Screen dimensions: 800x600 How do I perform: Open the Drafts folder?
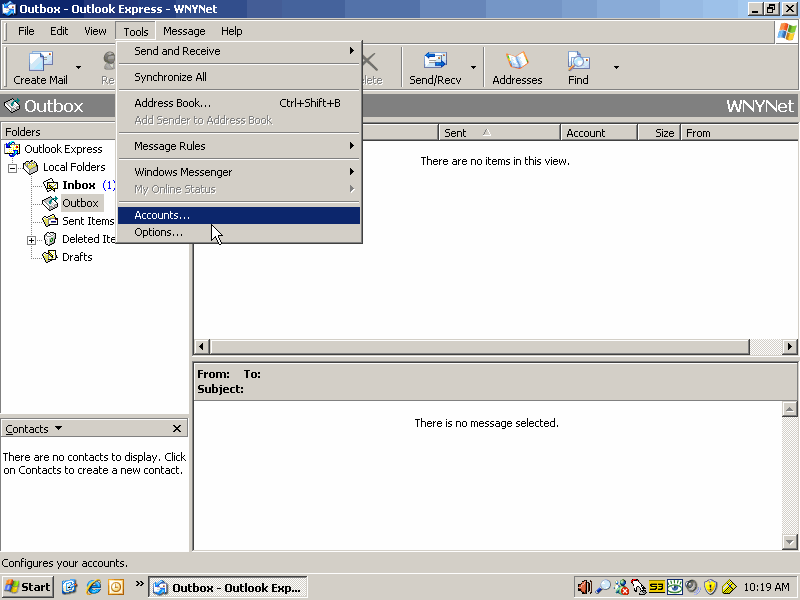click(77, 257)
